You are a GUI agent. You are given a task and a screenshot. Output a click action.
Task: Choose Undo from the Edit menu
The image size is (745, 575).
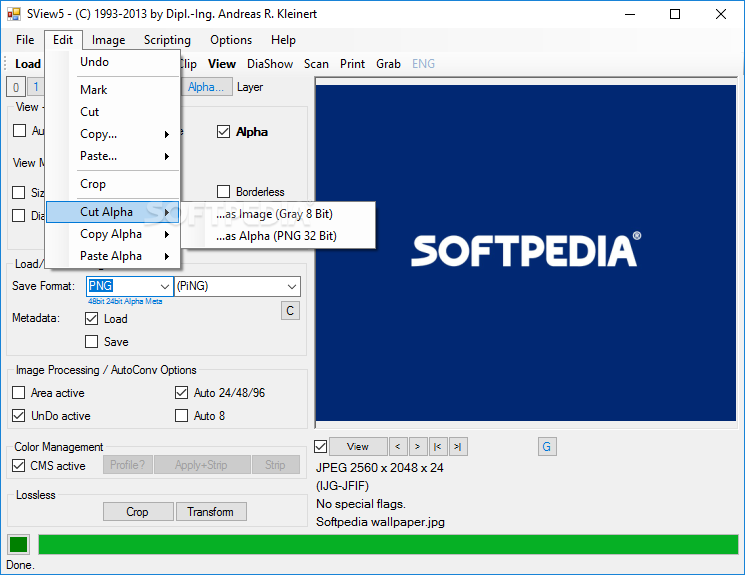113,62
